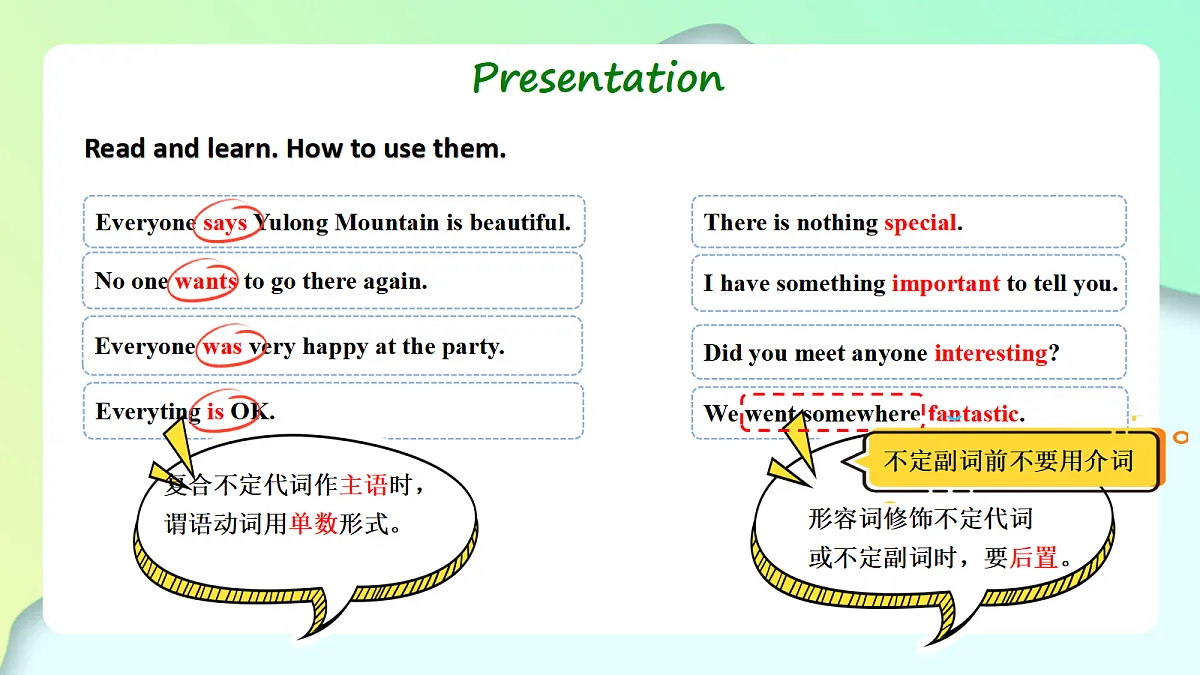Click the speech bubble text '形容词修饰不定代词'

click(x=920, y=519)
